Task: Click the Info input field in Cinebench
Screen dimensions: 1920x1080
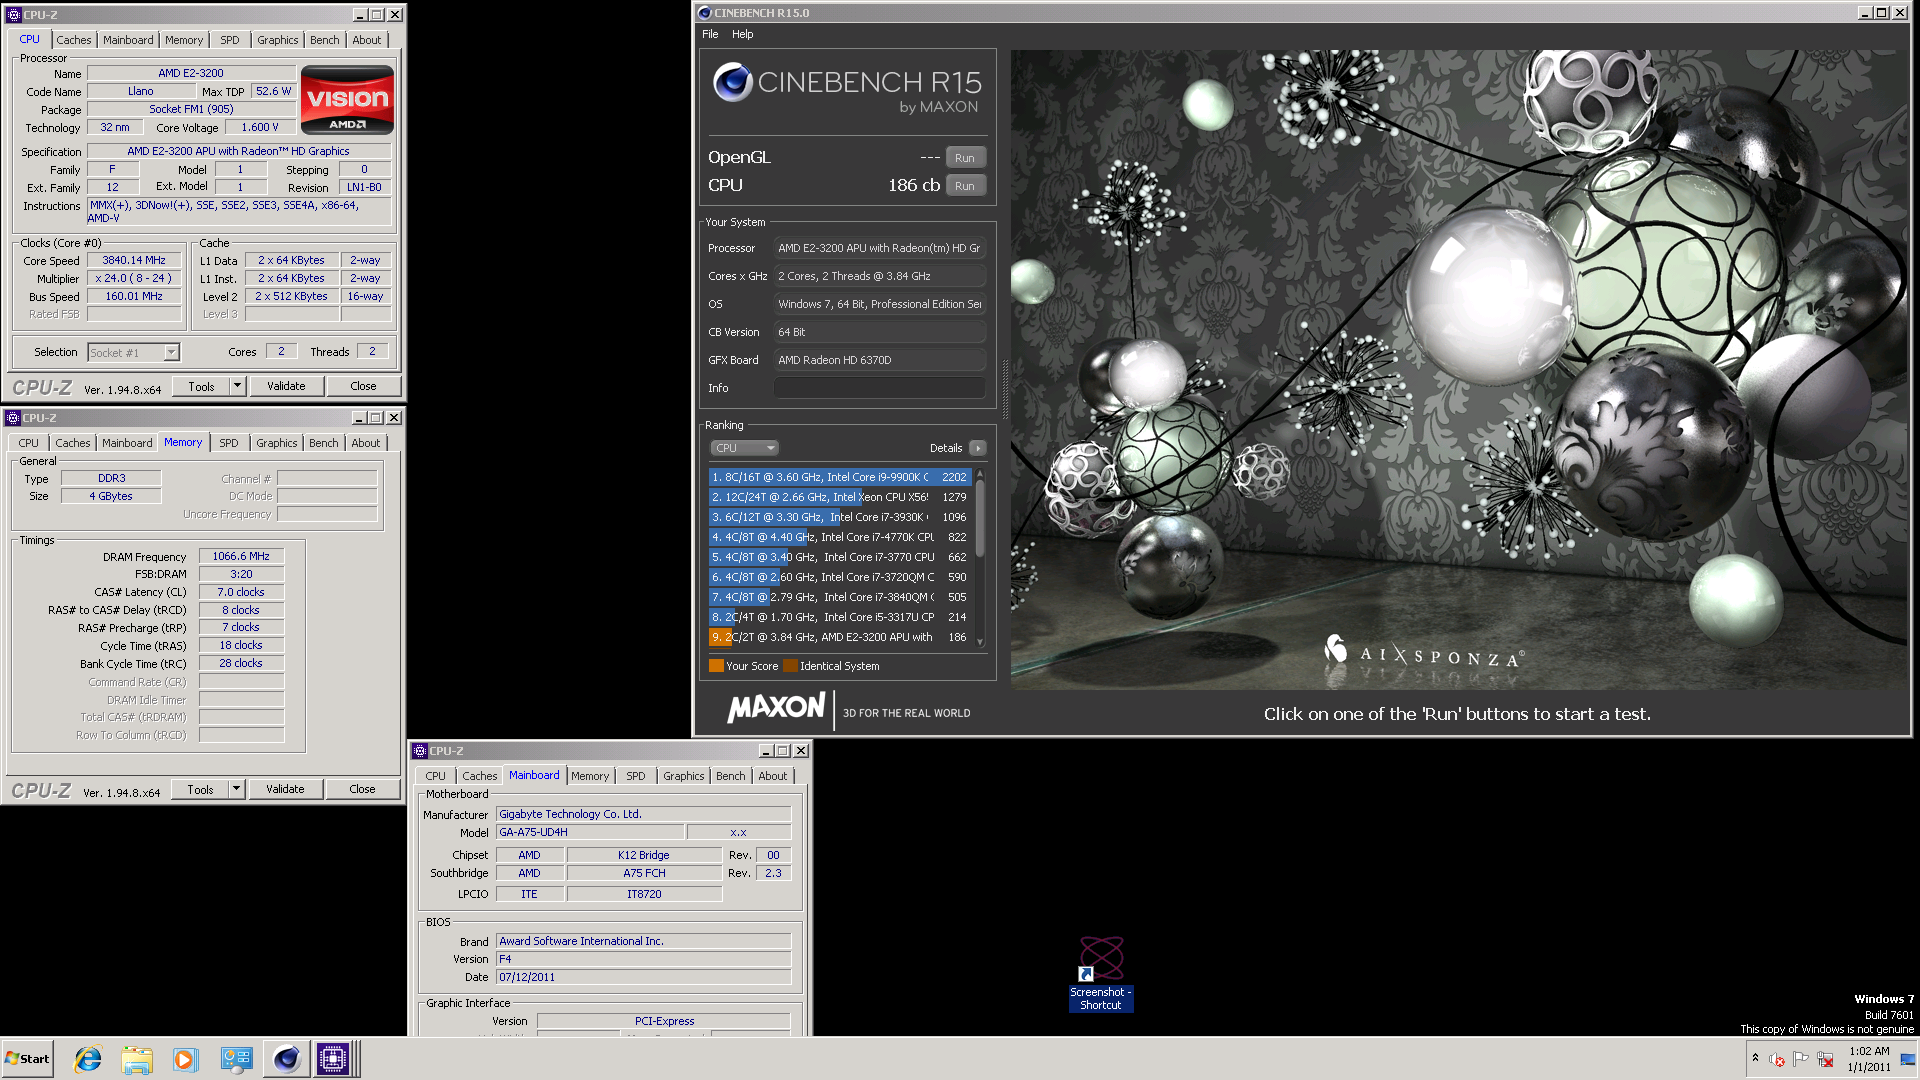Action: click(x=880, y=388)
